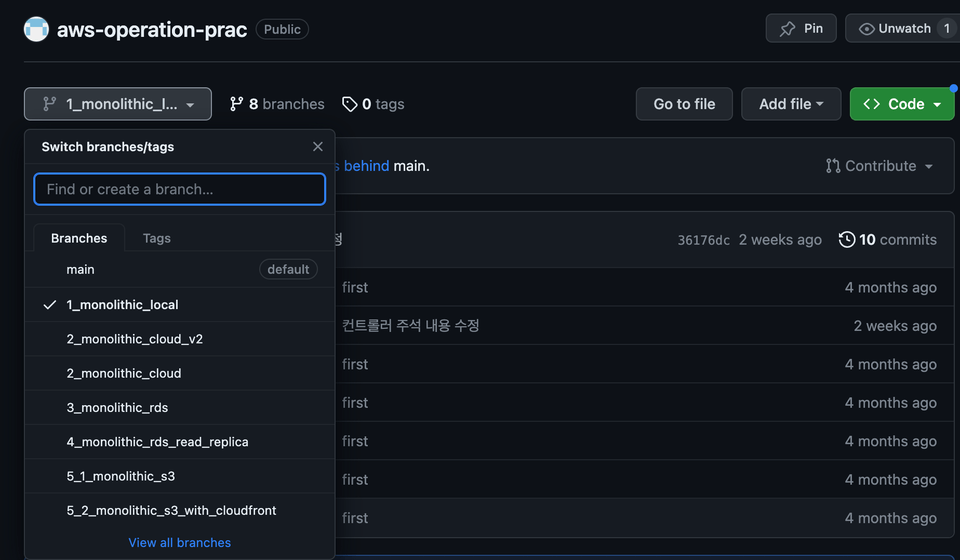Click the Switch branches/tags heading text
Screen dimensions: 960x560
[x=108, y=147]
